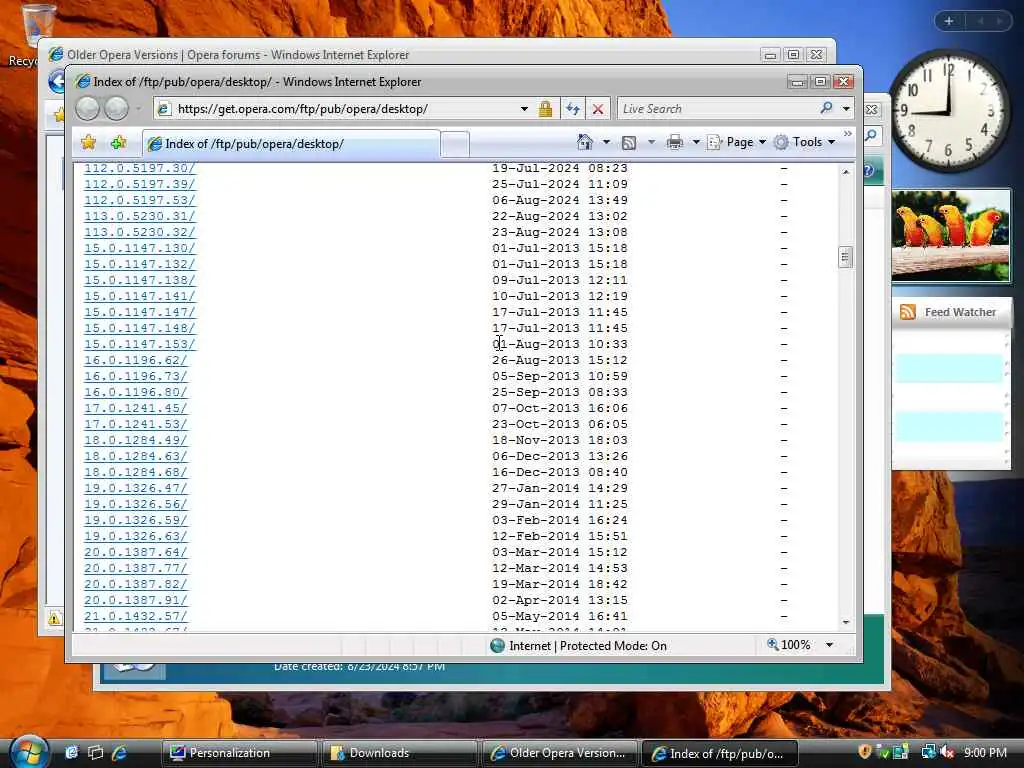Click Switch between windows Quick Launch icon
The image size is (1024, 768).
(x=95, y=752)
